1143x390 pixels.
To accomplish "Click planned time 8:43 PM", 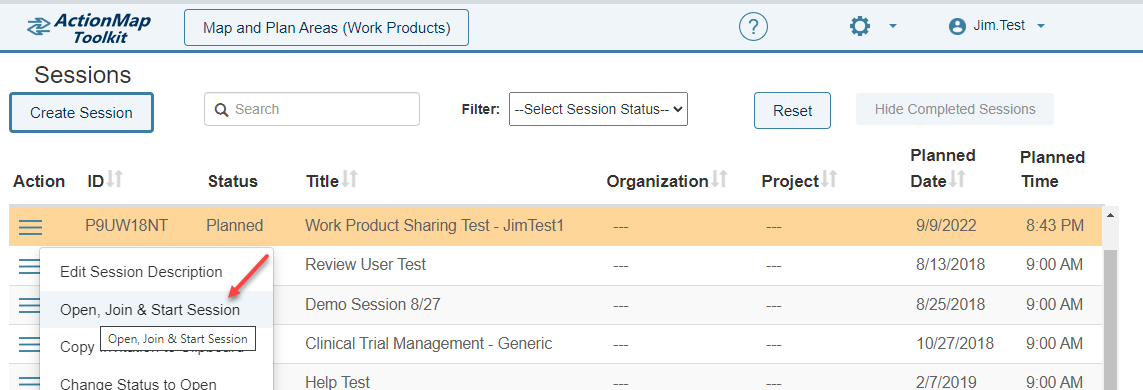I will coord(1055,226).
